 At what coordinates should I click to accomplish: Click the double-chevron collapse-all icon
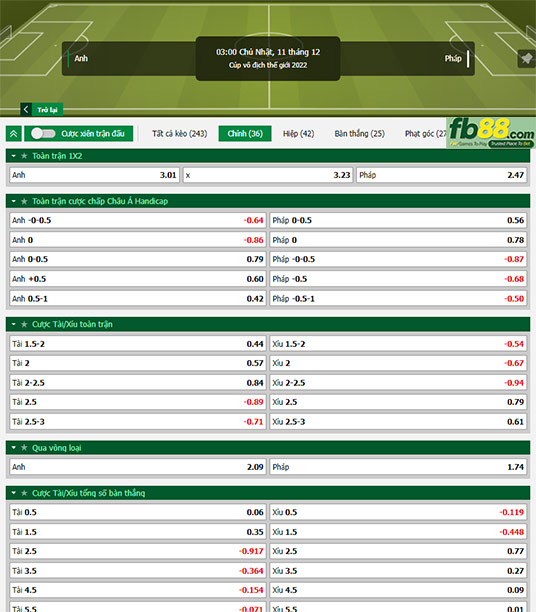(x=14, y=134)
